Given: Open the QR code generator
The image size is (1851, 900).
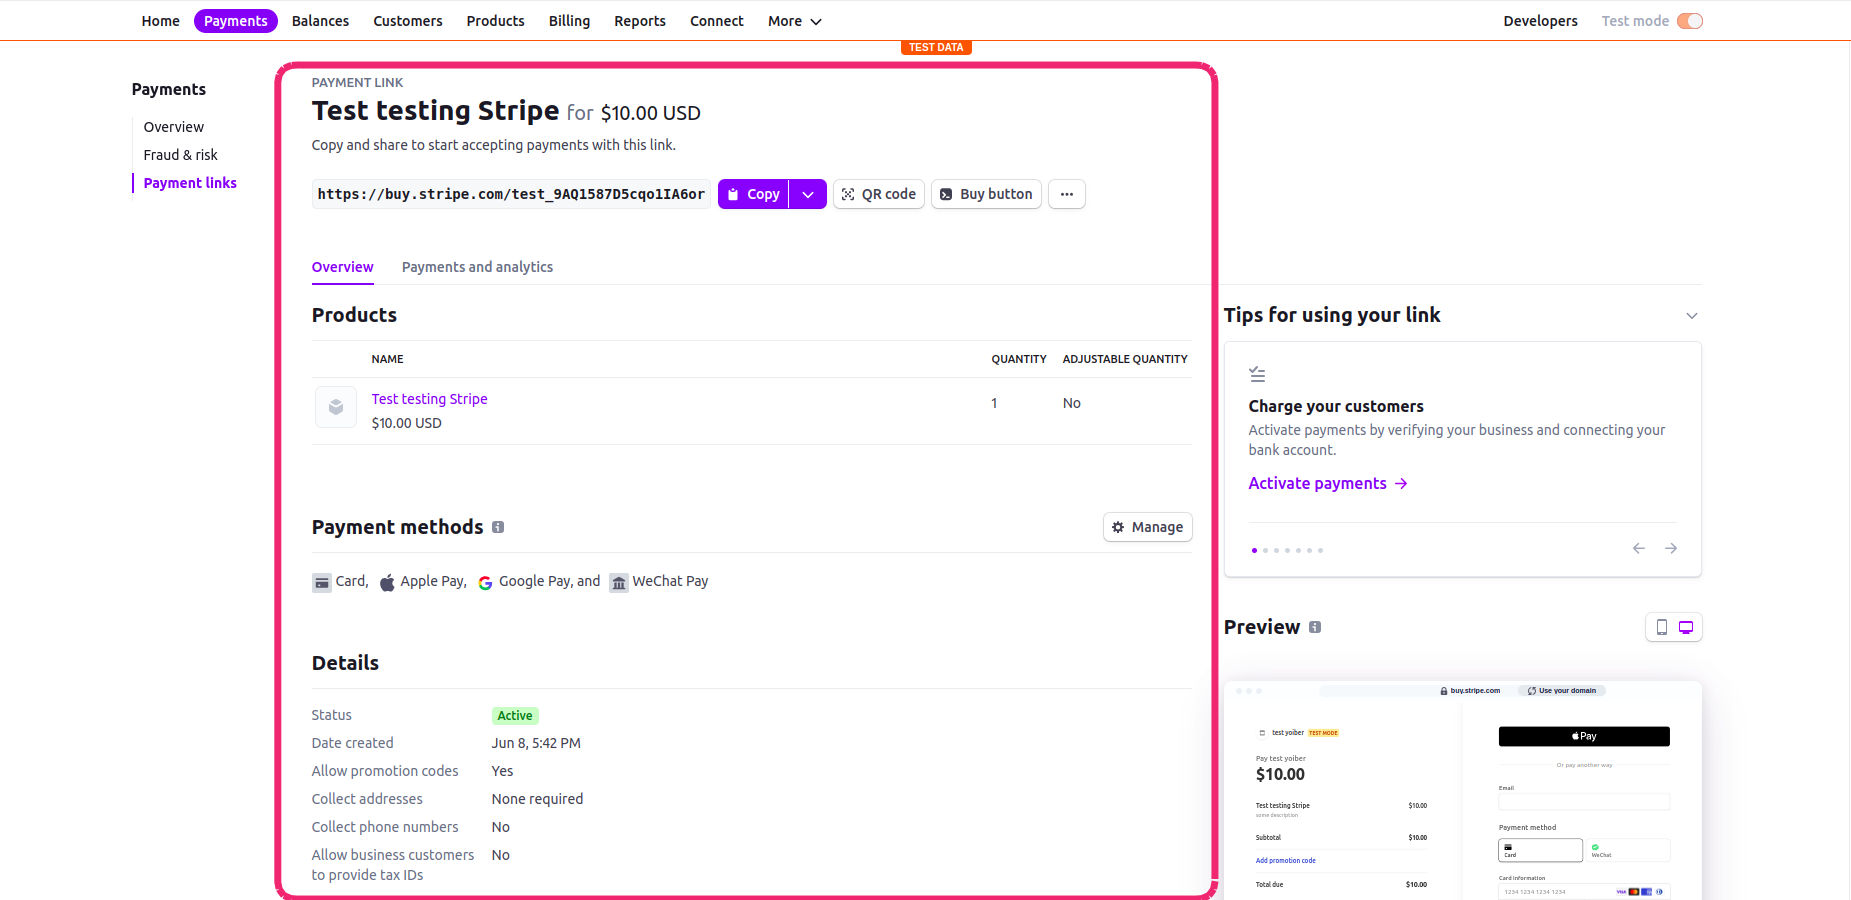Looking at the screenshot, I should [x=879, y=194].
